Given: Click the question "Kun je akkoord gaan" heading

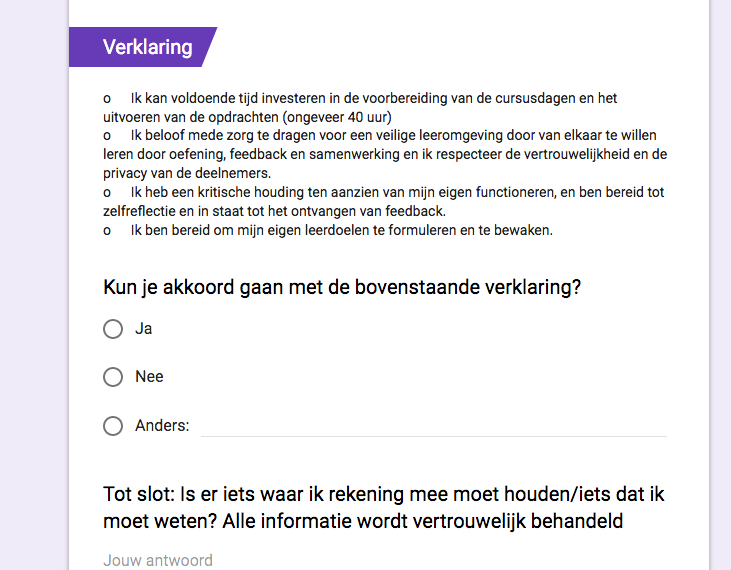Looking at the screenshot, I should click(x=342, y=287).
